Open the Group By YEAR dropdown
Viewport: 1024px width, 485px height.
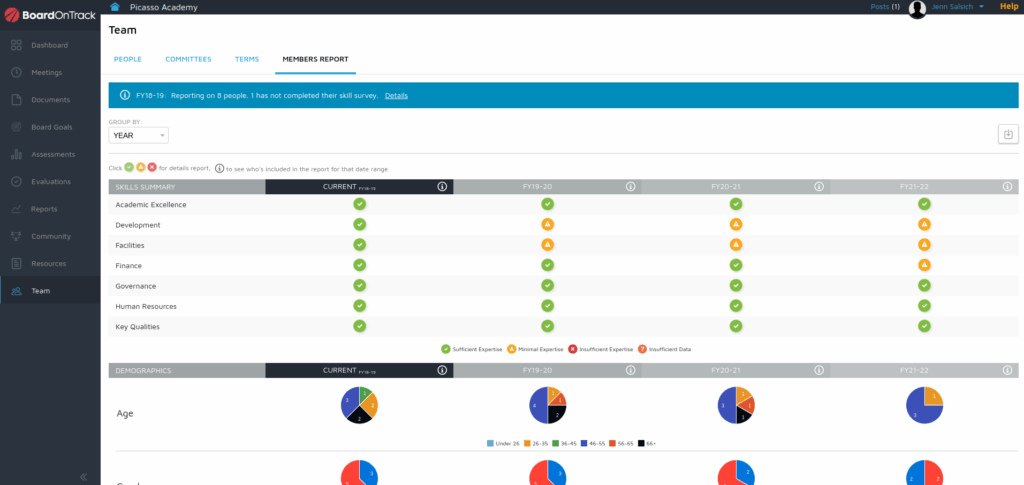[x=138, y=135]
